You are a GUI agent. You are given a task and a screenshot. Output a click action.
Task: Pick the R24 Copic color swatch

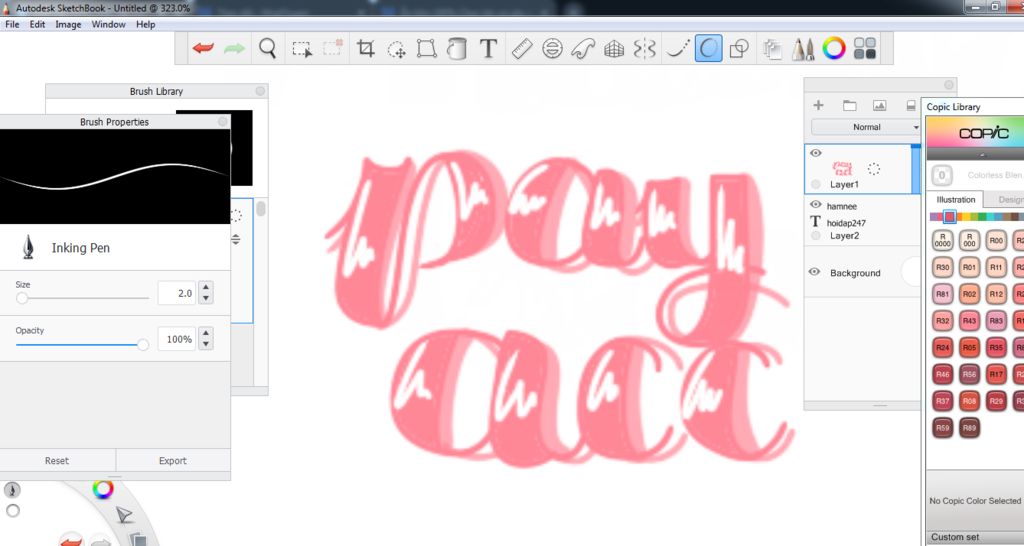[x=942, y=347]
